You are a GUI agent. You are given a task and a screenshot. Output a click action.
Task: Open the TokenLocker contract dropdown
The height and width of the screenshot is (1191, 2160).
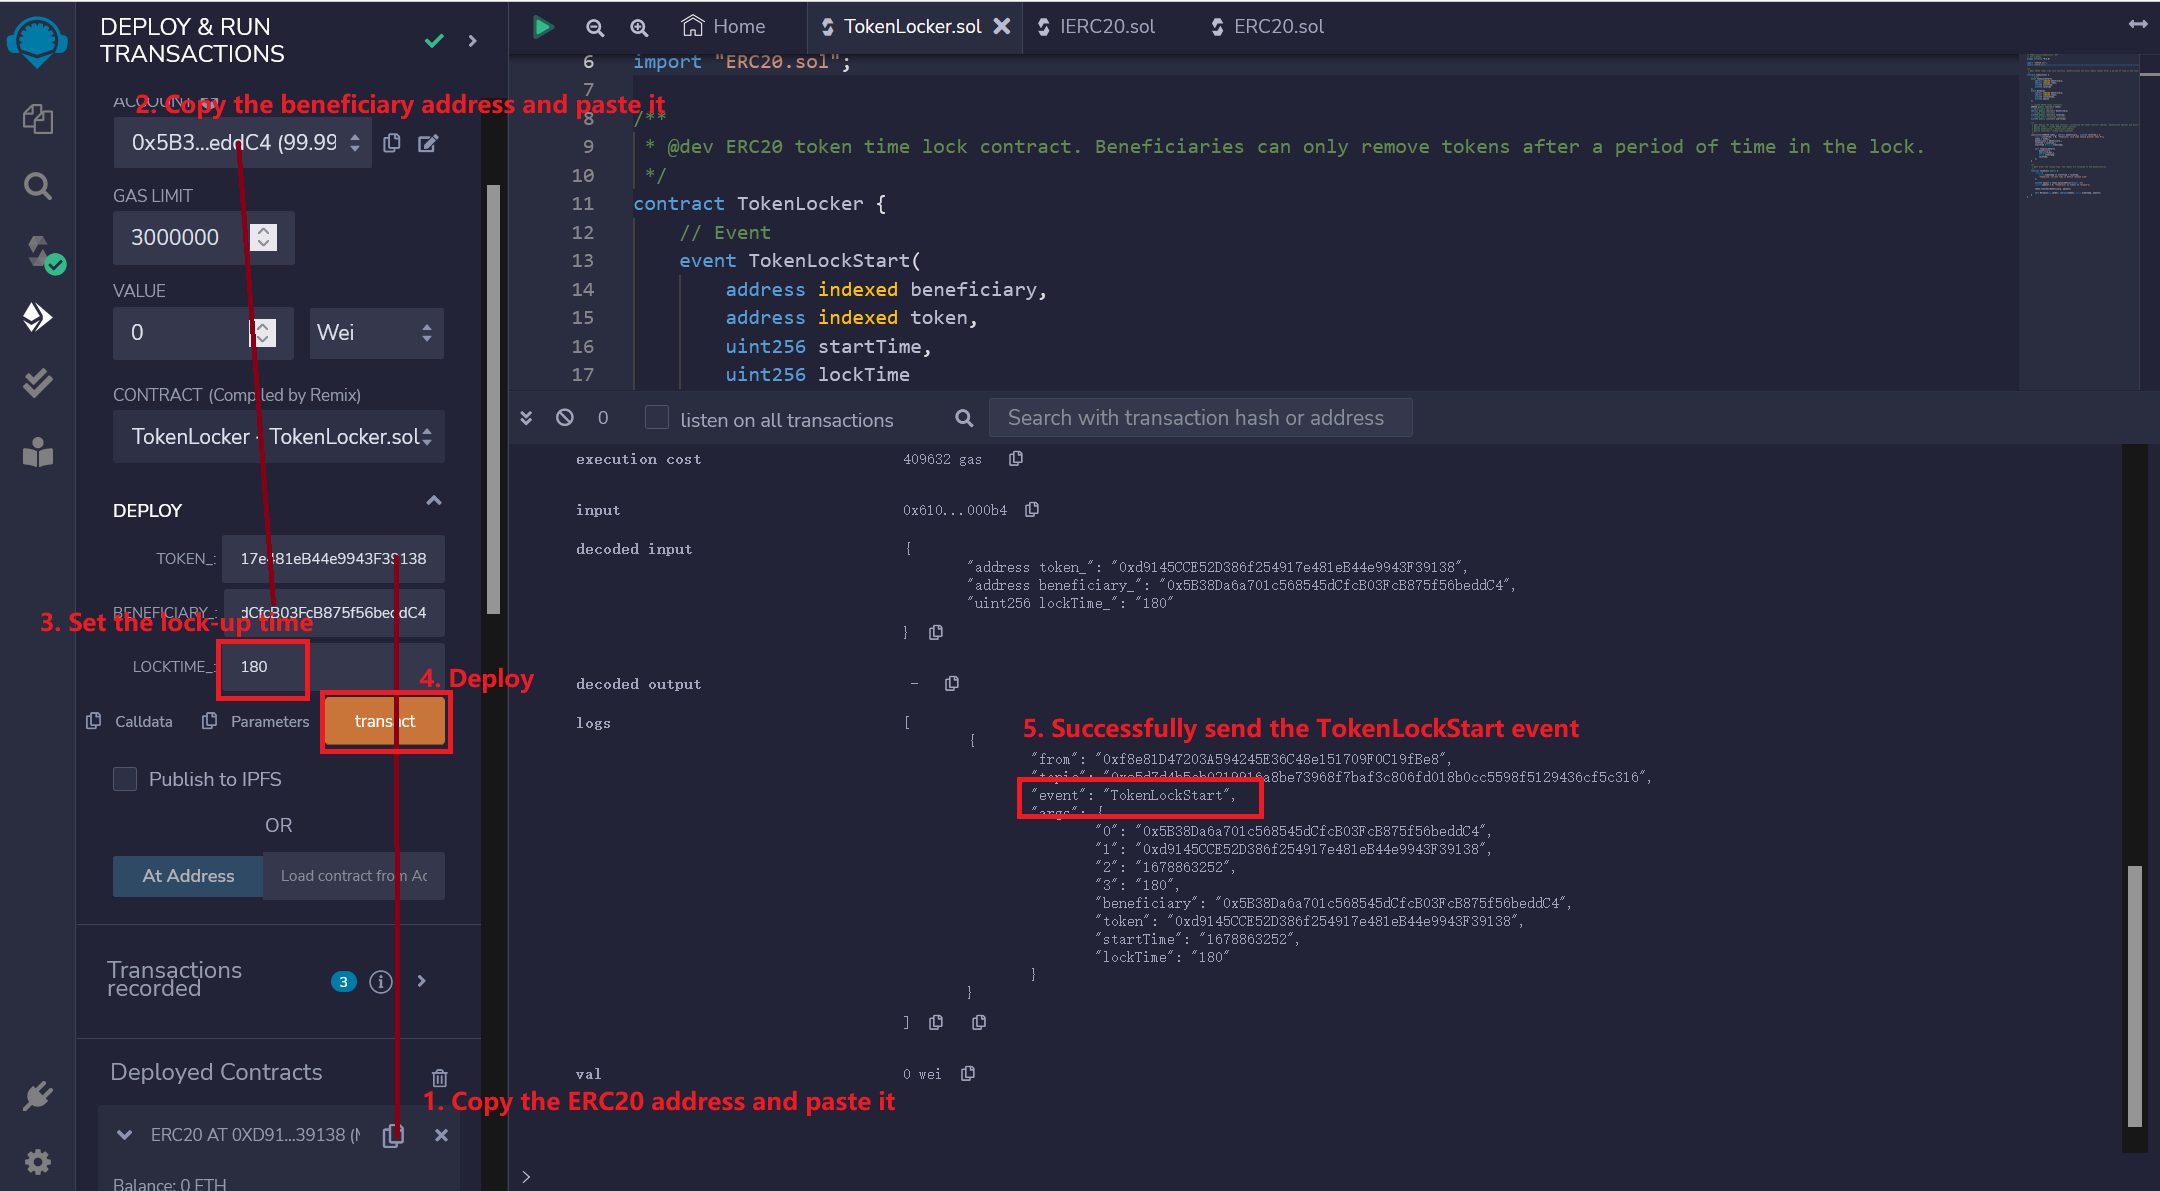(x=279, y=437)
